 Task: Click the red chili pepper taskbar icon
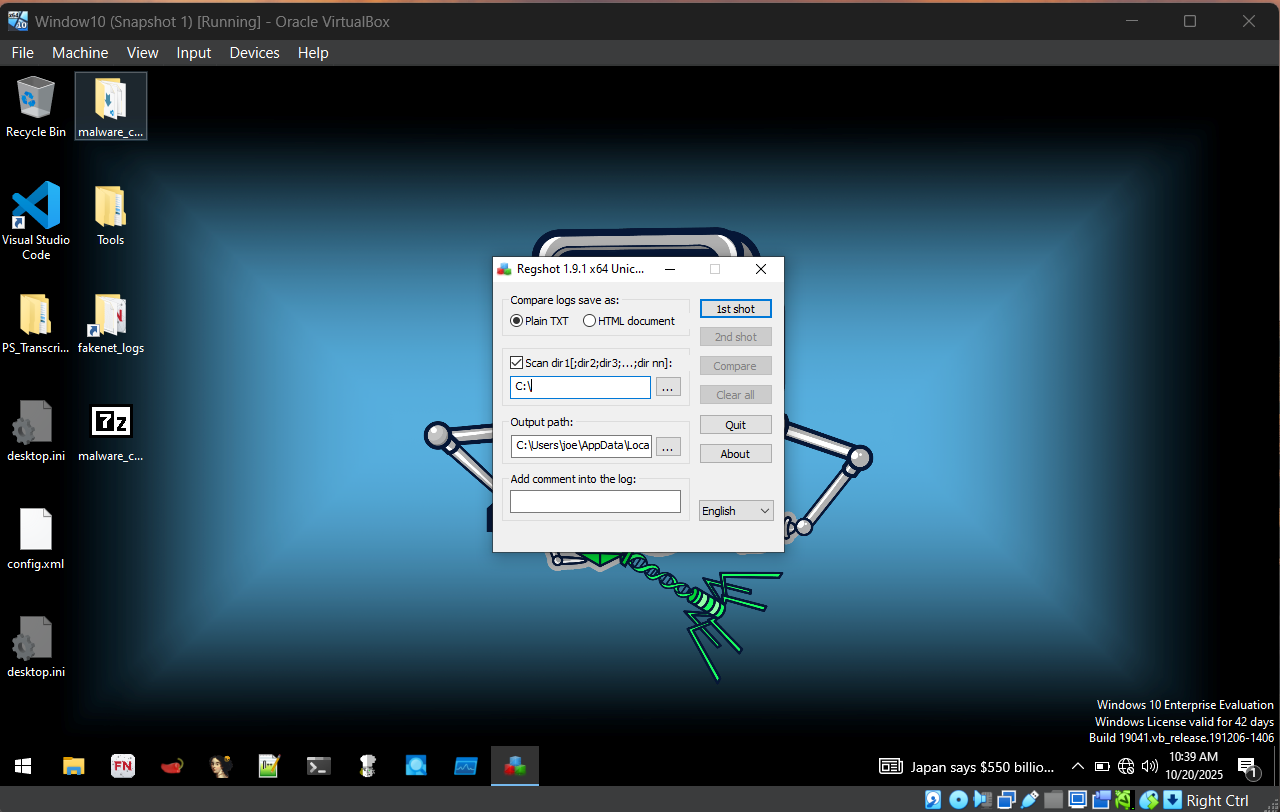click(x=172, y=766)
